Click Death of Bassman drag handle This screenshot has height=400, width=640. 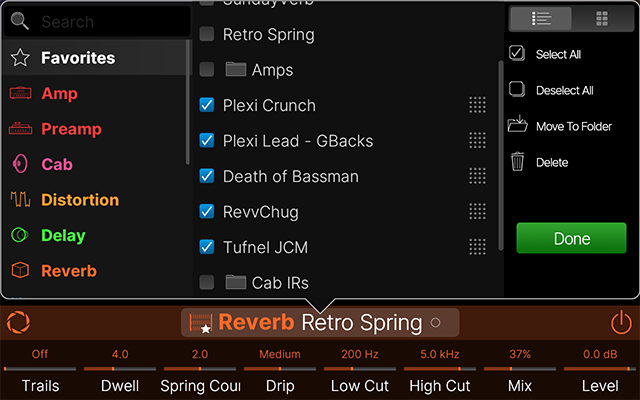click(477, 176)
